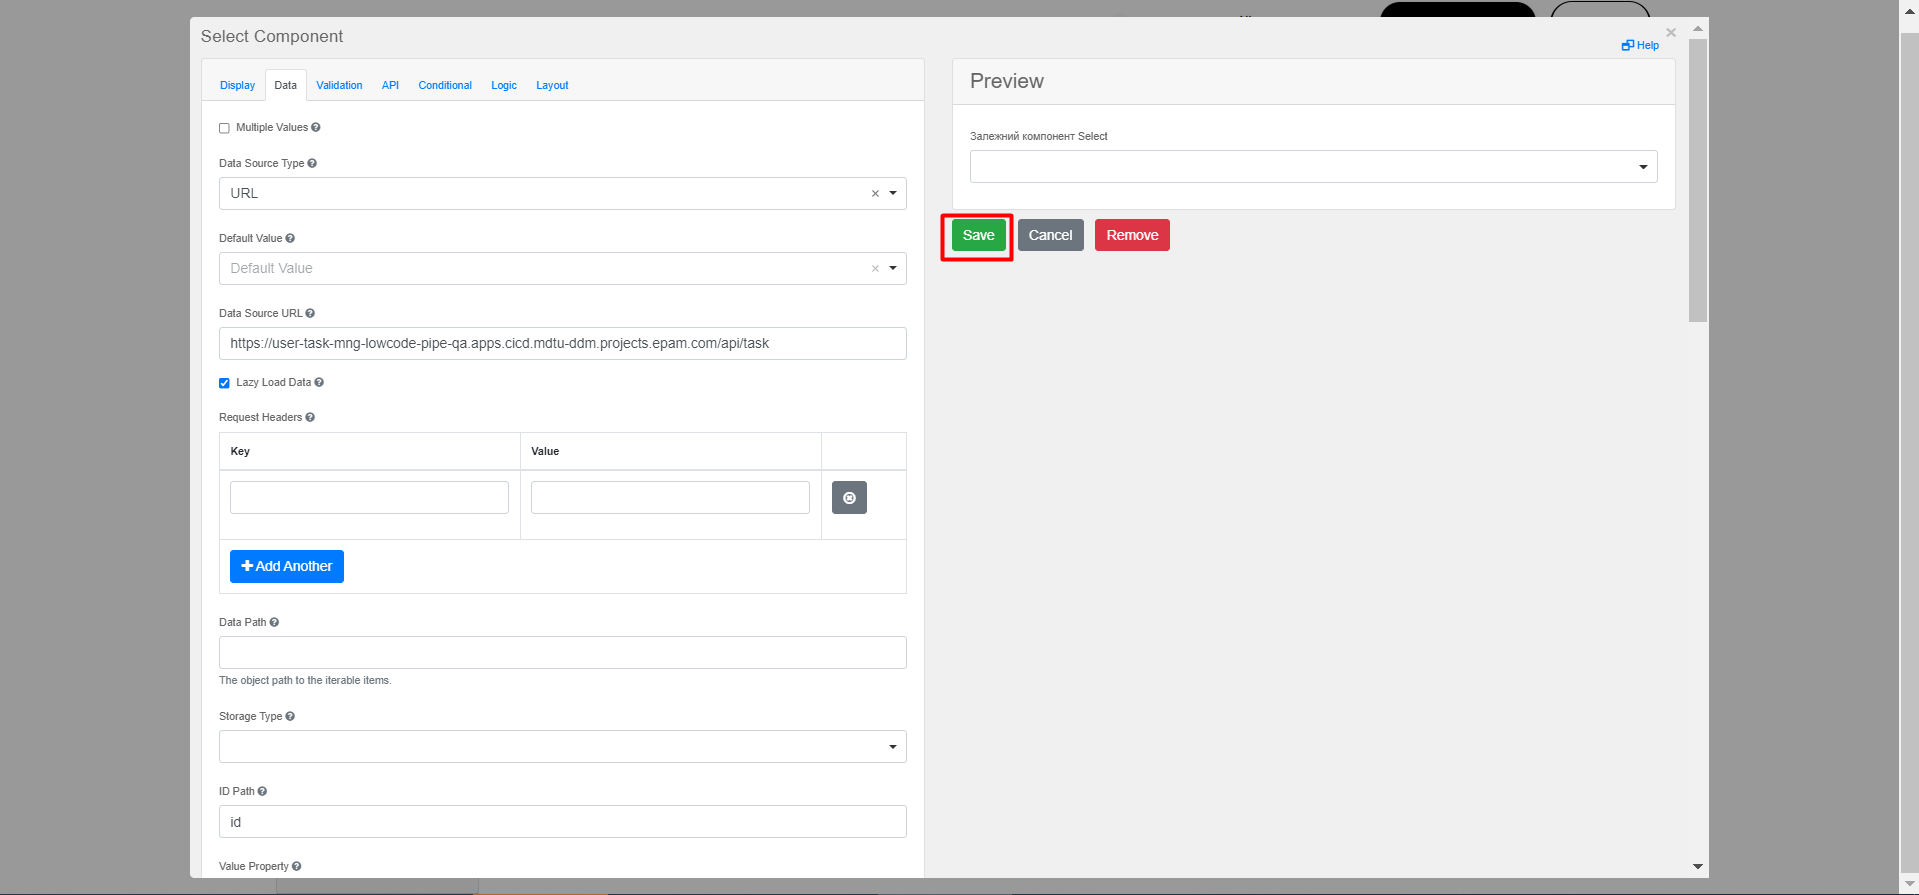Image resolution: width=1919 pixels, height=895 pixels.
Task: Open the preview Select component dropdown
Action: (1642, 167)
